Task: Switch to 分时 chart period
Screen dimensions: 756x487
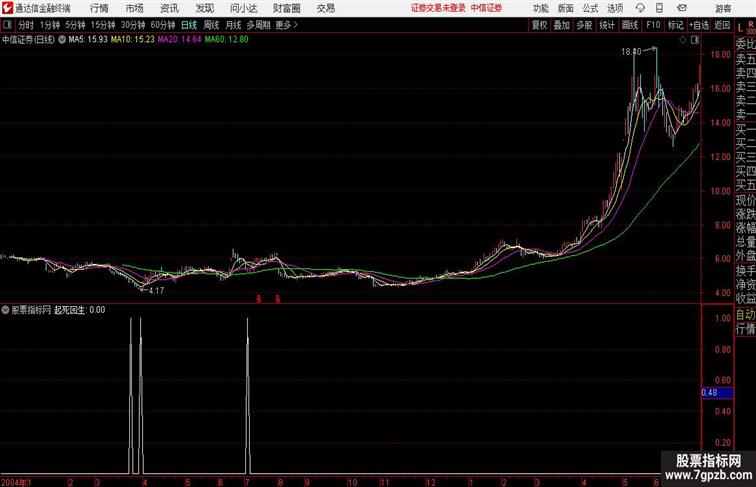Action: point(26,25)
